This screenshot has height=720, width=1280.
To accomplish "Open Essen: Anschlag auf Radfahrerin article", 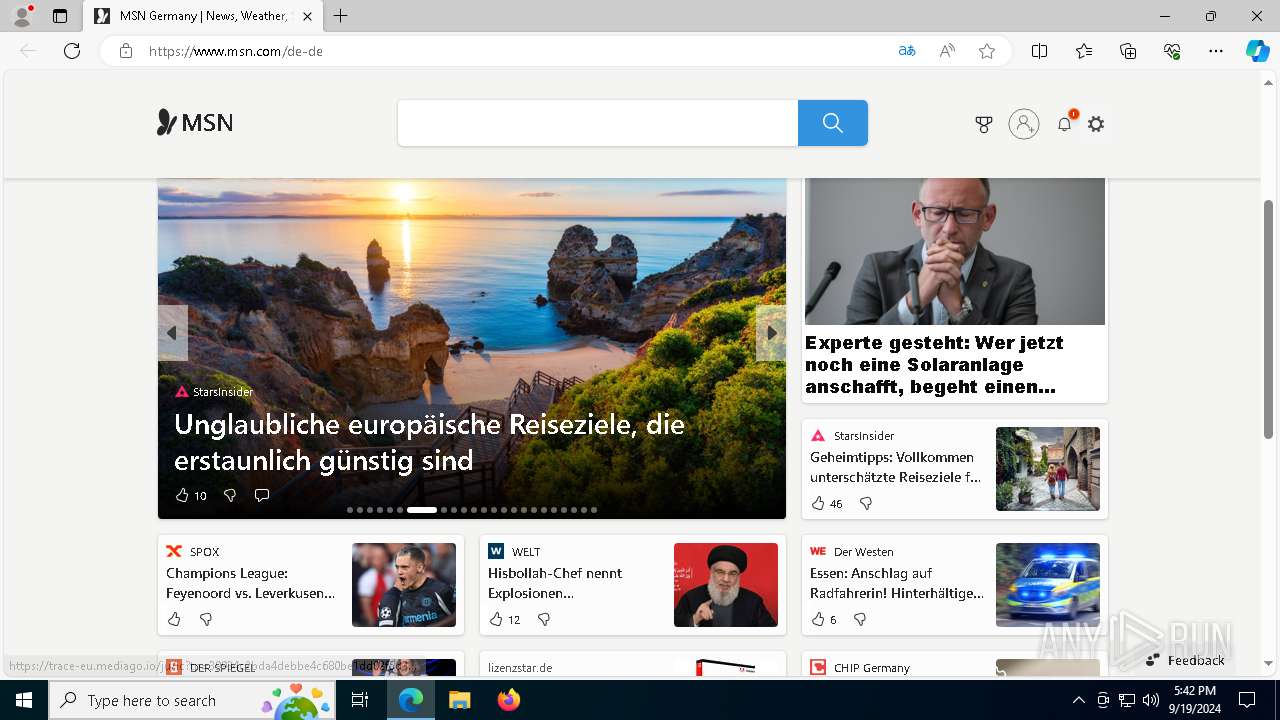I will point(897,583).
